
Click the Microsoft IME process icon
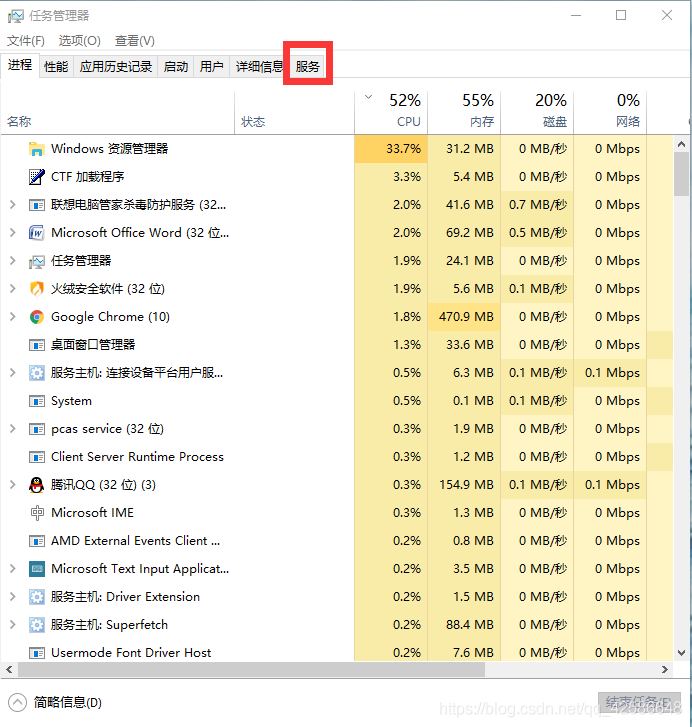pyautogui.click(x=37, y=513)
